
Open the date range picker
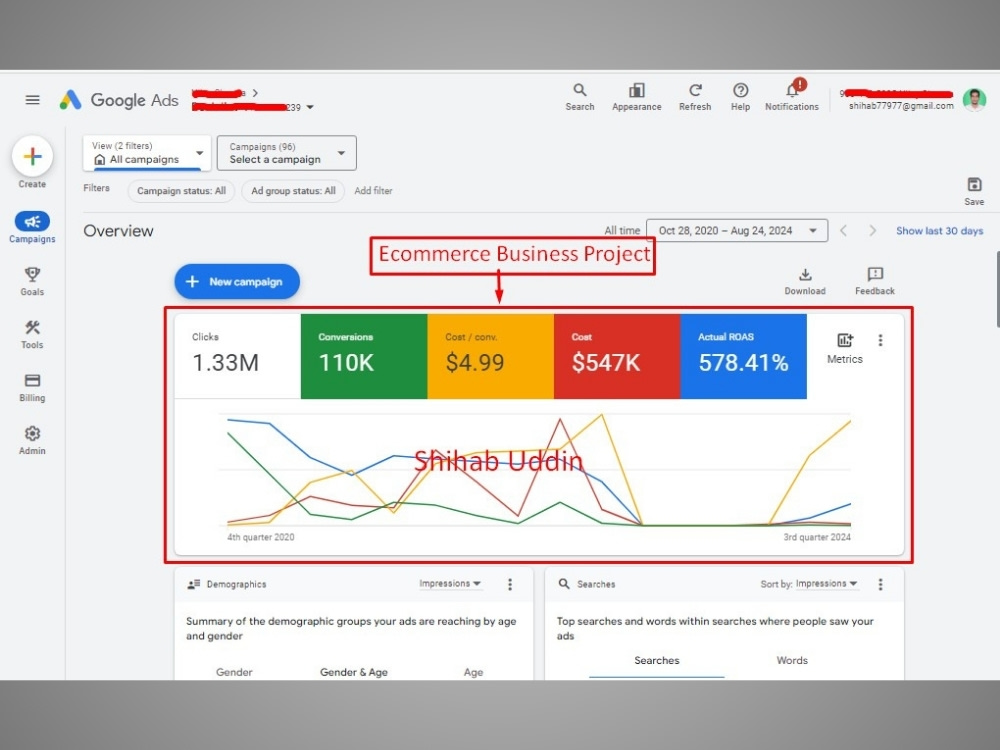[x=737, y=231]
